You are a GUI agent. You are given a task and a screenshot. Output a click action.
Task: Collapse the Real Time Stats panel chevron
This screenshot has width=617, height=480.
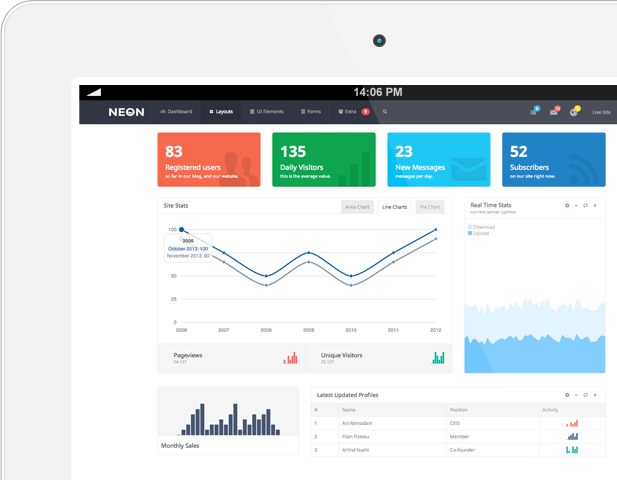pyautogui.click(x=576, y=205)
